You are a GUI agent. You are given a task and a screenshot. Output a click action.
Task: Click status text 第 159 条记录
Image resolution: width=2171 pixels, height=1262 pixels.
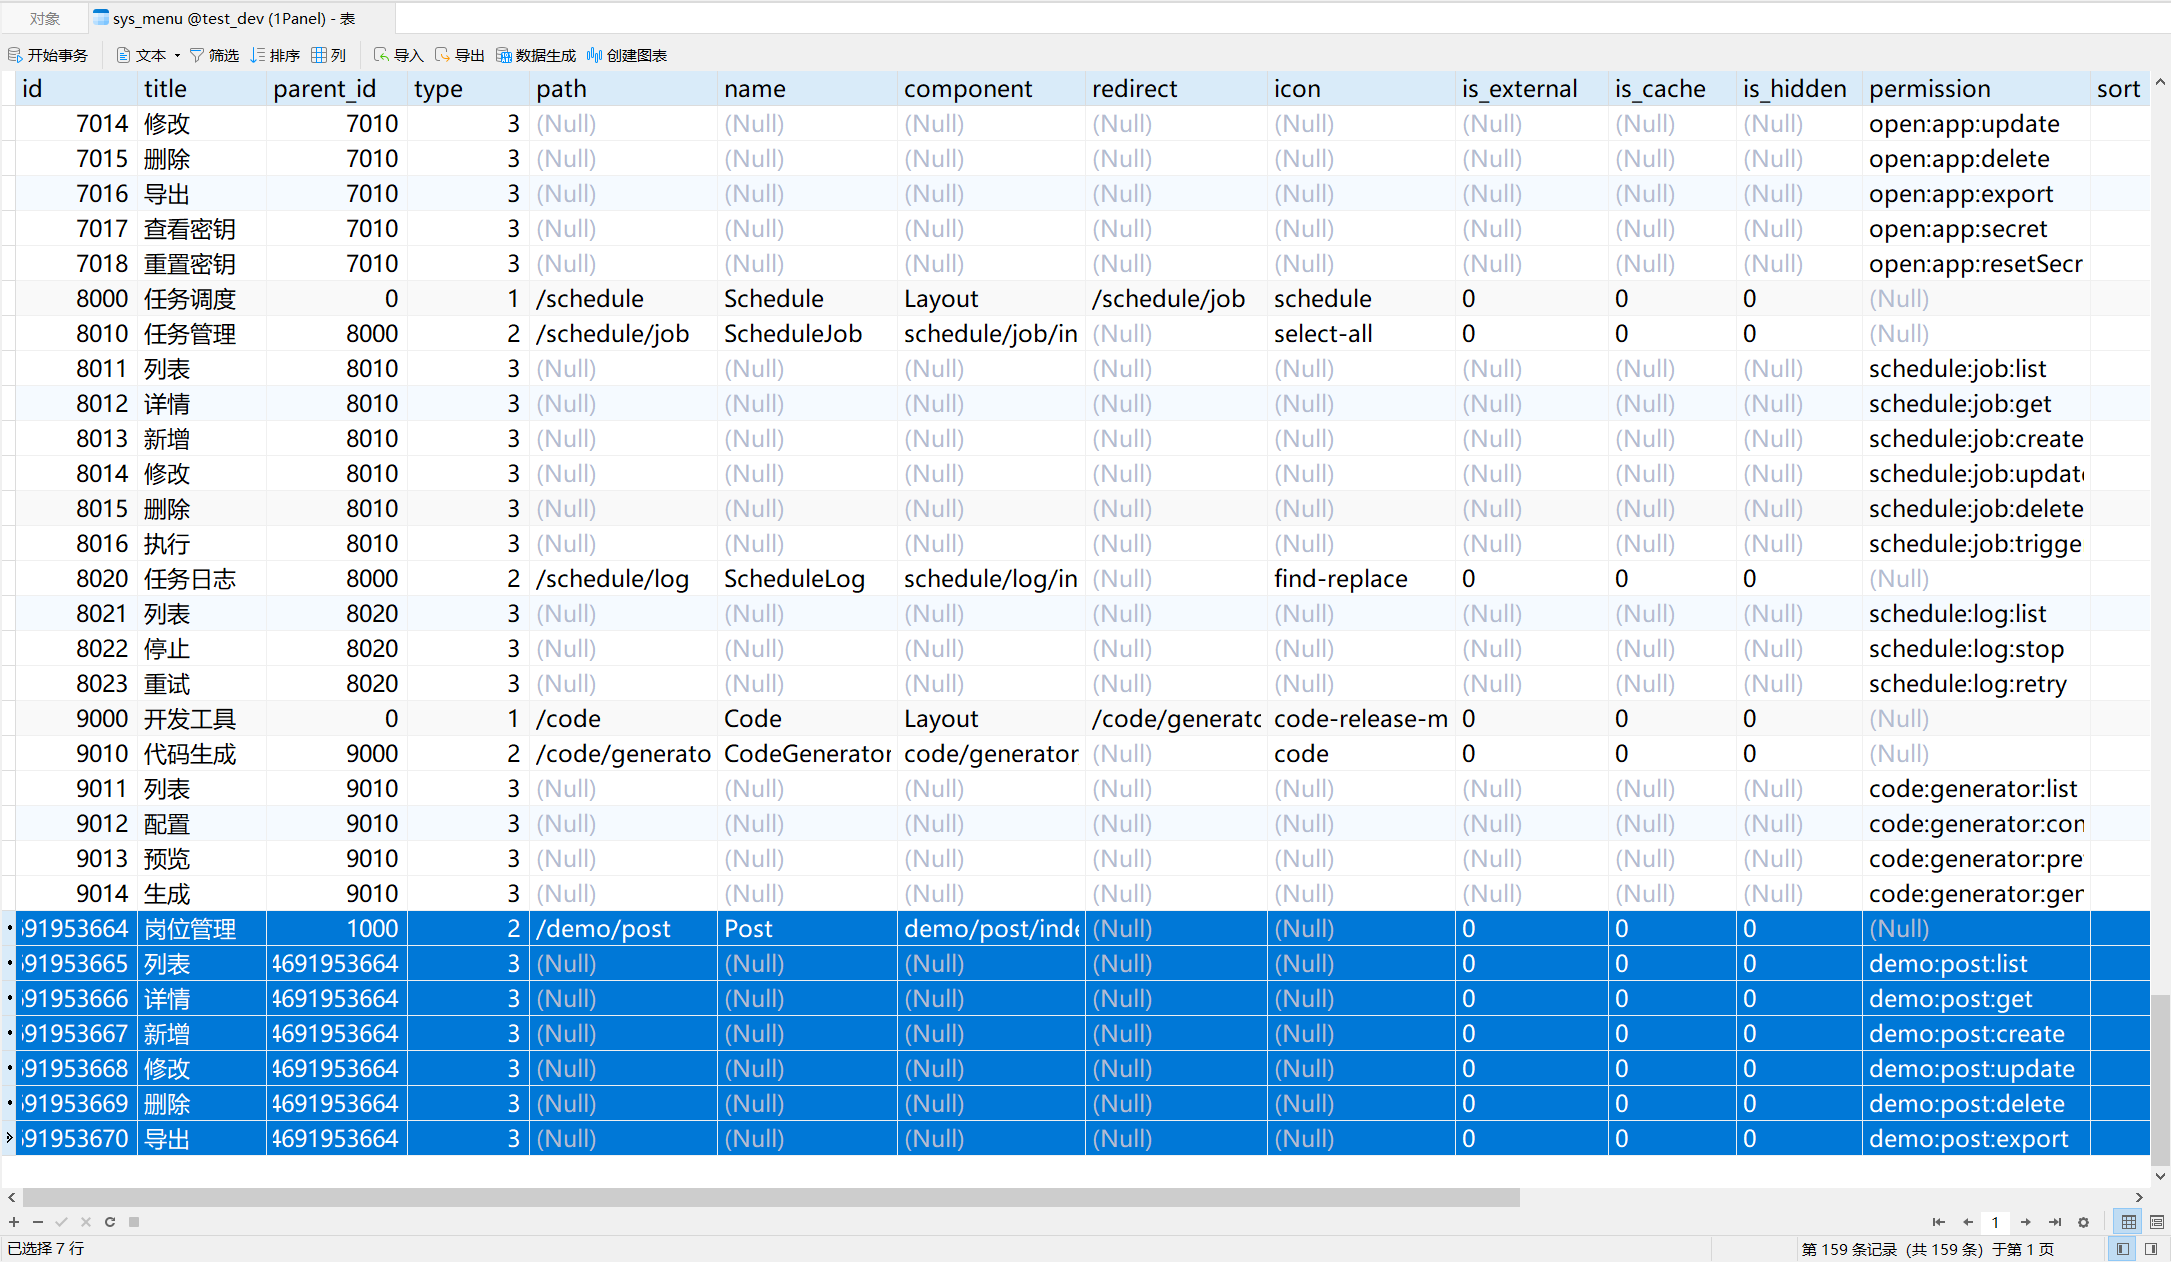pos(1850,1249)
